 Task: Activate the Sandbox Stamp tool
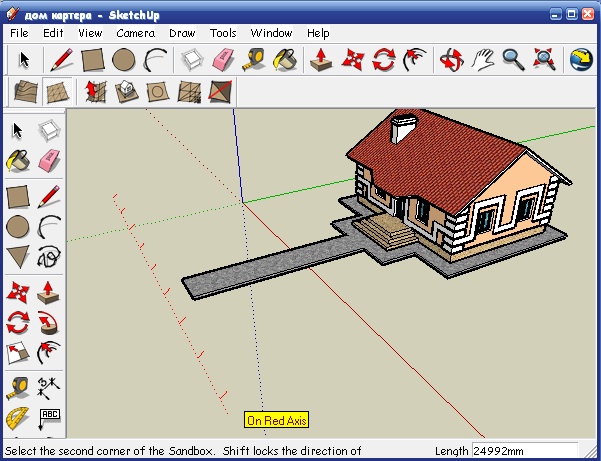(126, 92)
